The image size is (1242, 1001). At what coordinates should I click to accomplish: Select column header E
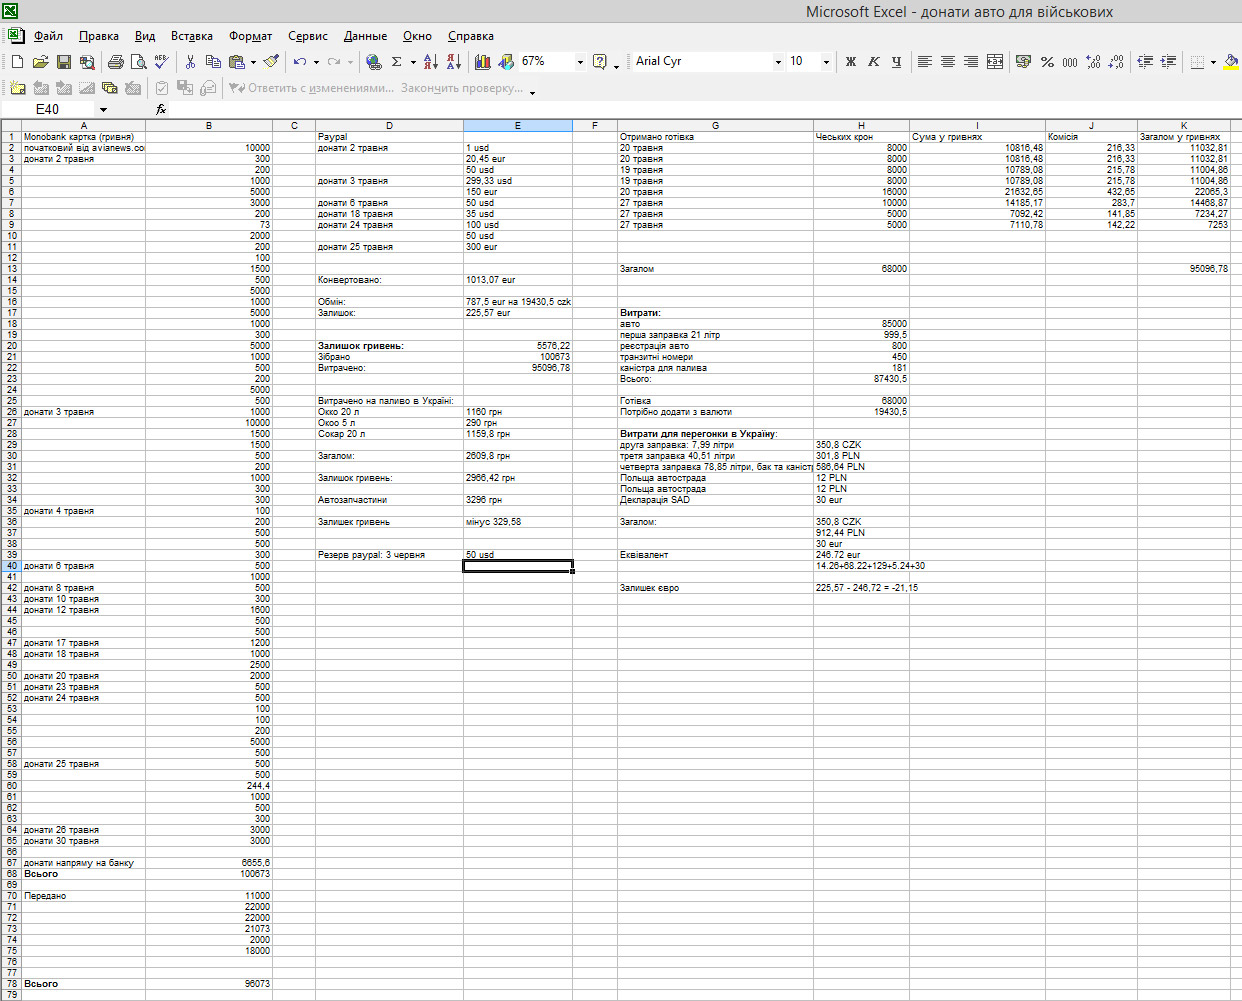[x=517, y=125]
